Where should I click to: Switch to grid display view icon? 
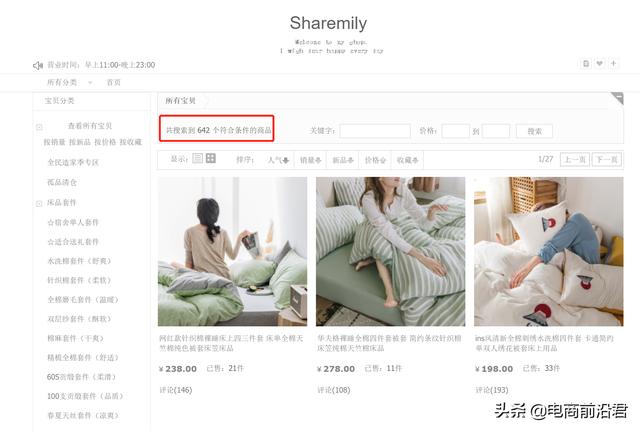211,158
